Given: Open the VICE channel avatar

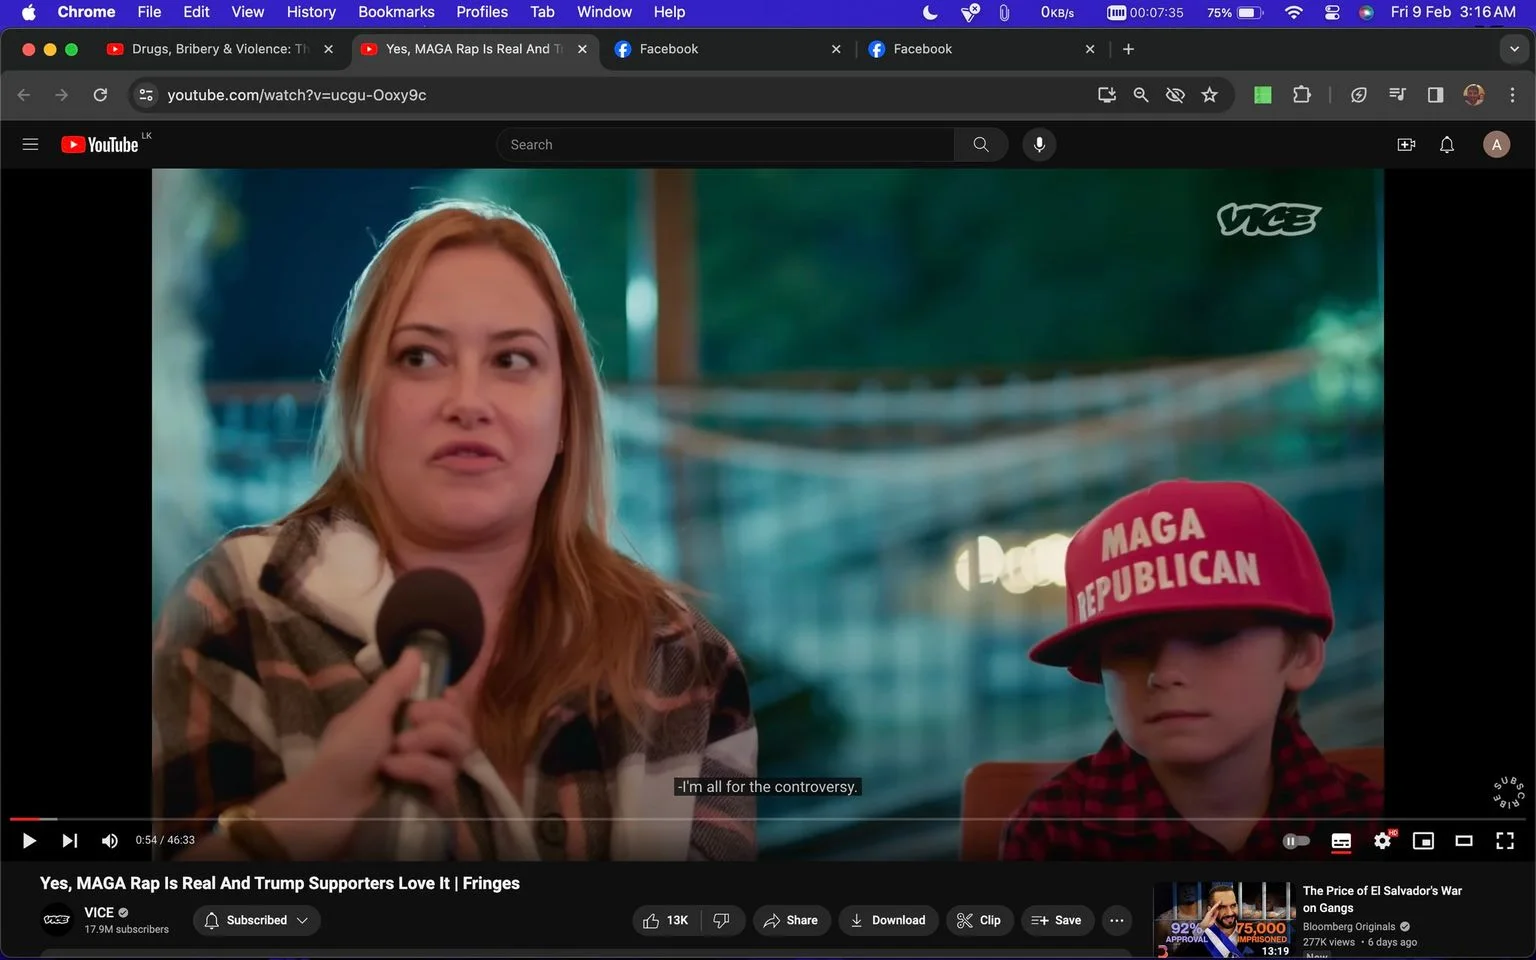Looking at the screenshot, I should [57, 920].
